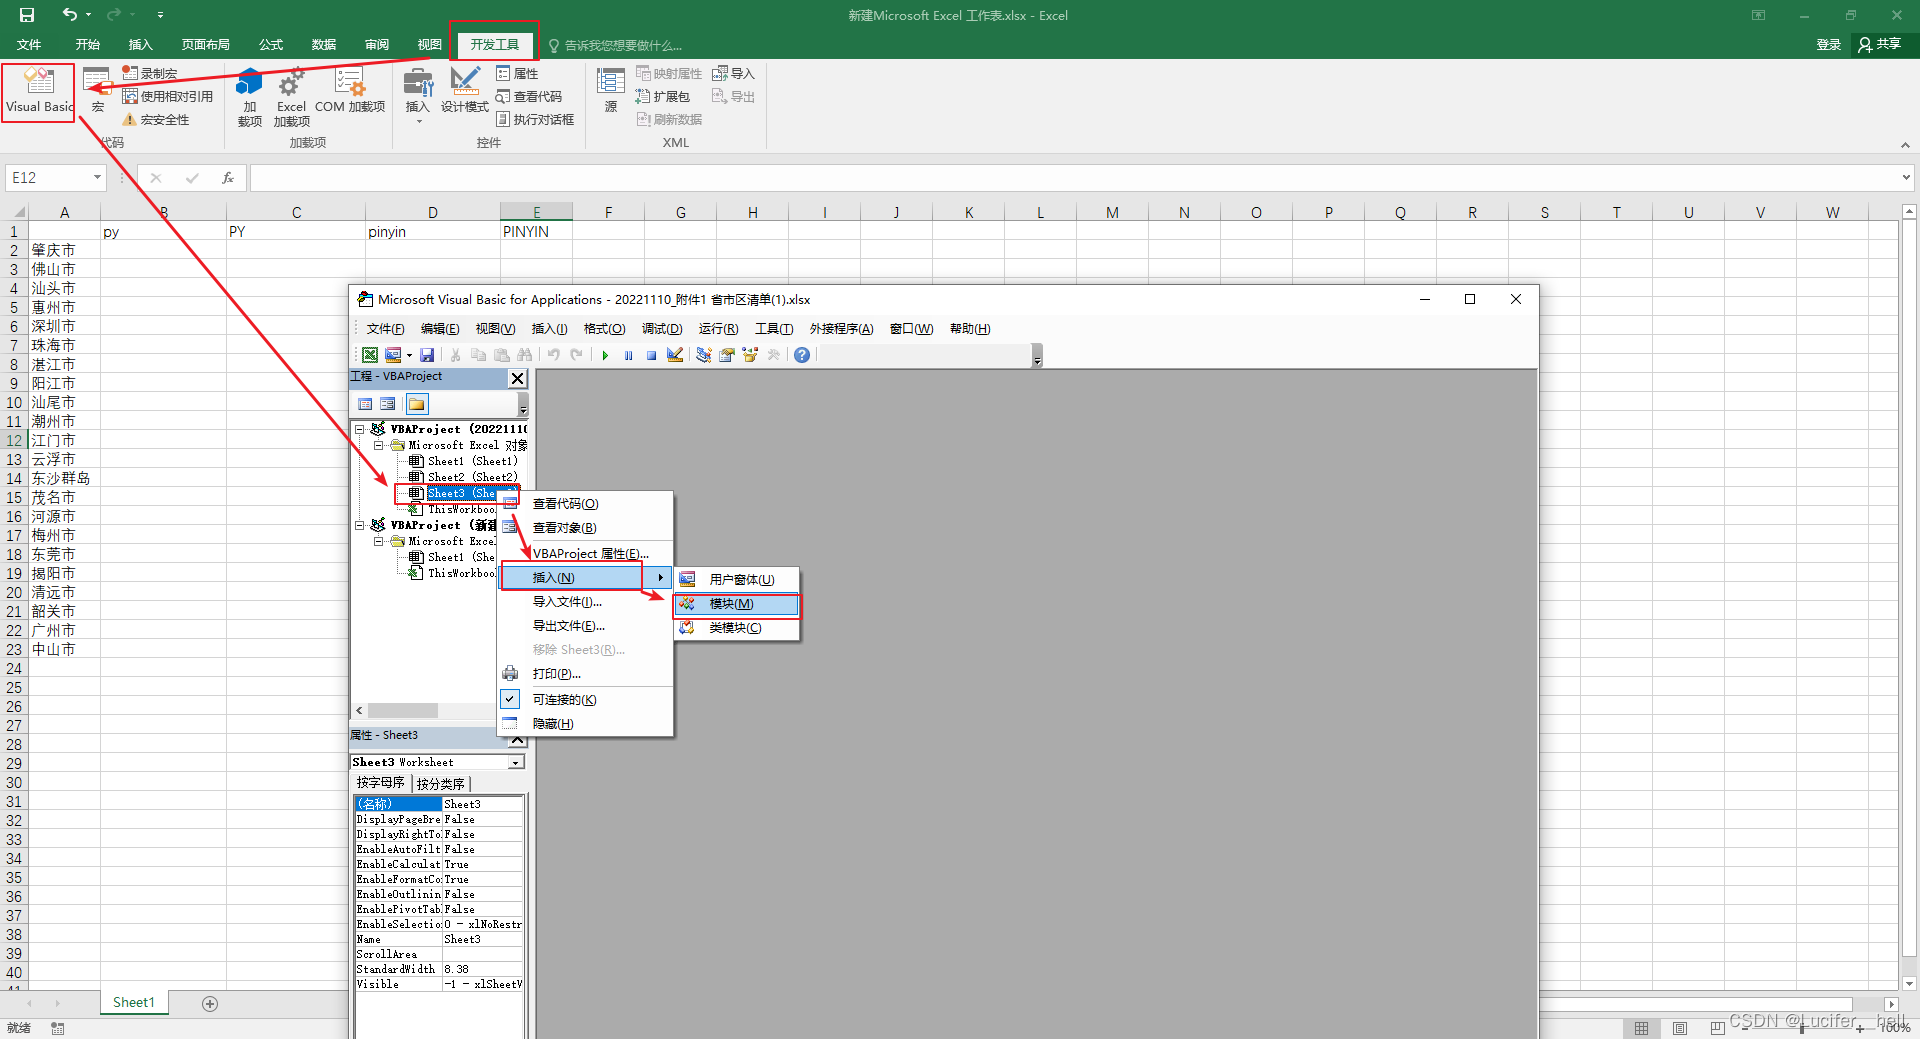Switch to the 视图 ribbon tab

pyautogui.click(x=430, y=44)
